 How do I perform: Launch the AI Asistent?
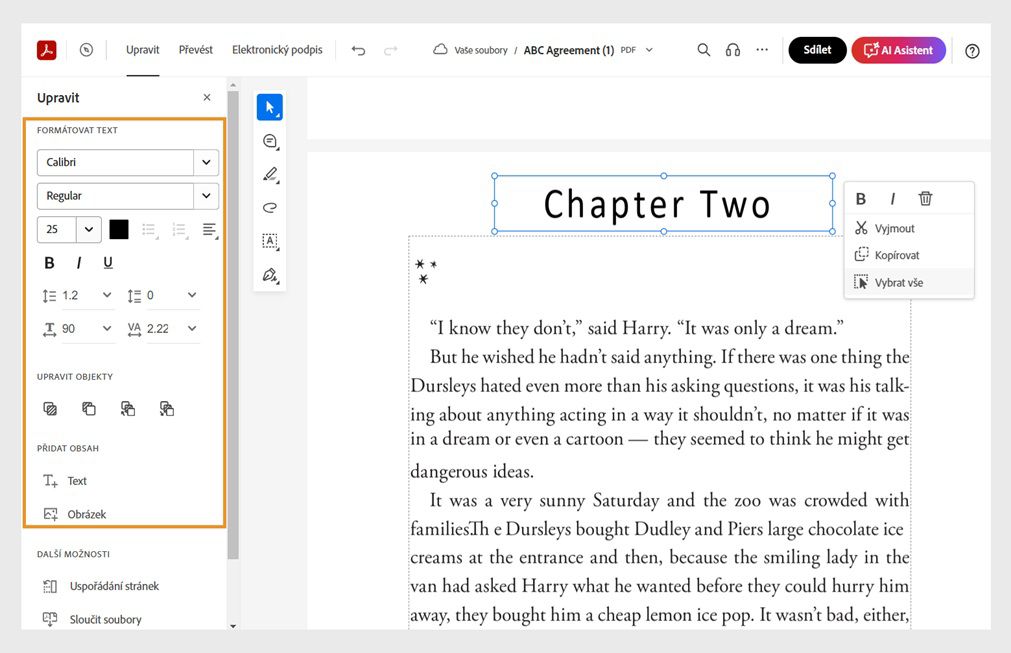[x=898, y=50]
